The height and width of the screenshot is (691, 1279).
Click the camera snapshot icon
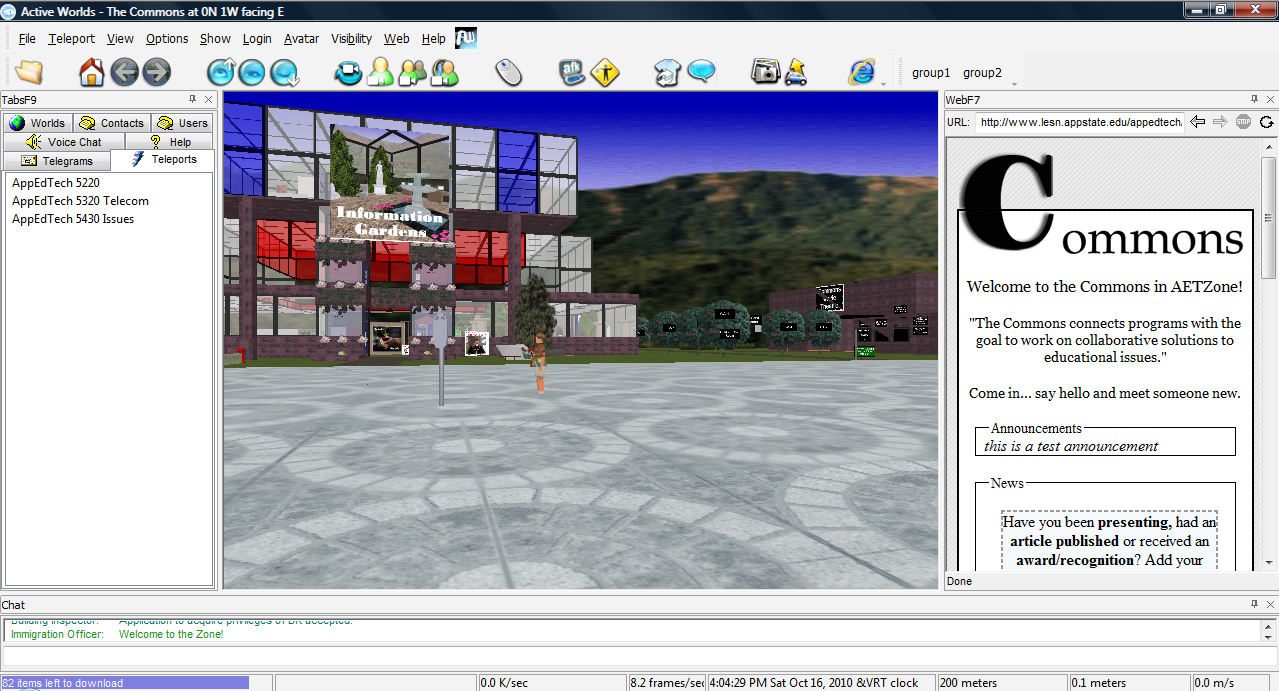(x=765, y=72)
